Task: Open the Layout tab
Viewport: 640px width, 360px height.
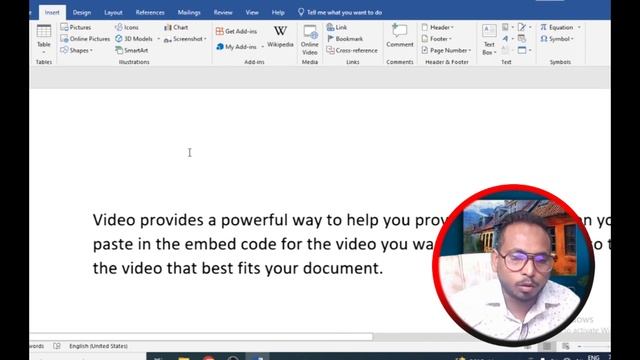Action: coord(113,13)
